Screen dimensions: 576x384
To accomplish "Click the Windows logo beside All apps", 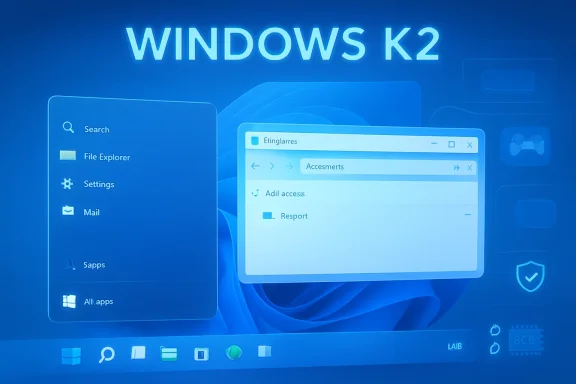I will [x=69, y=301].
